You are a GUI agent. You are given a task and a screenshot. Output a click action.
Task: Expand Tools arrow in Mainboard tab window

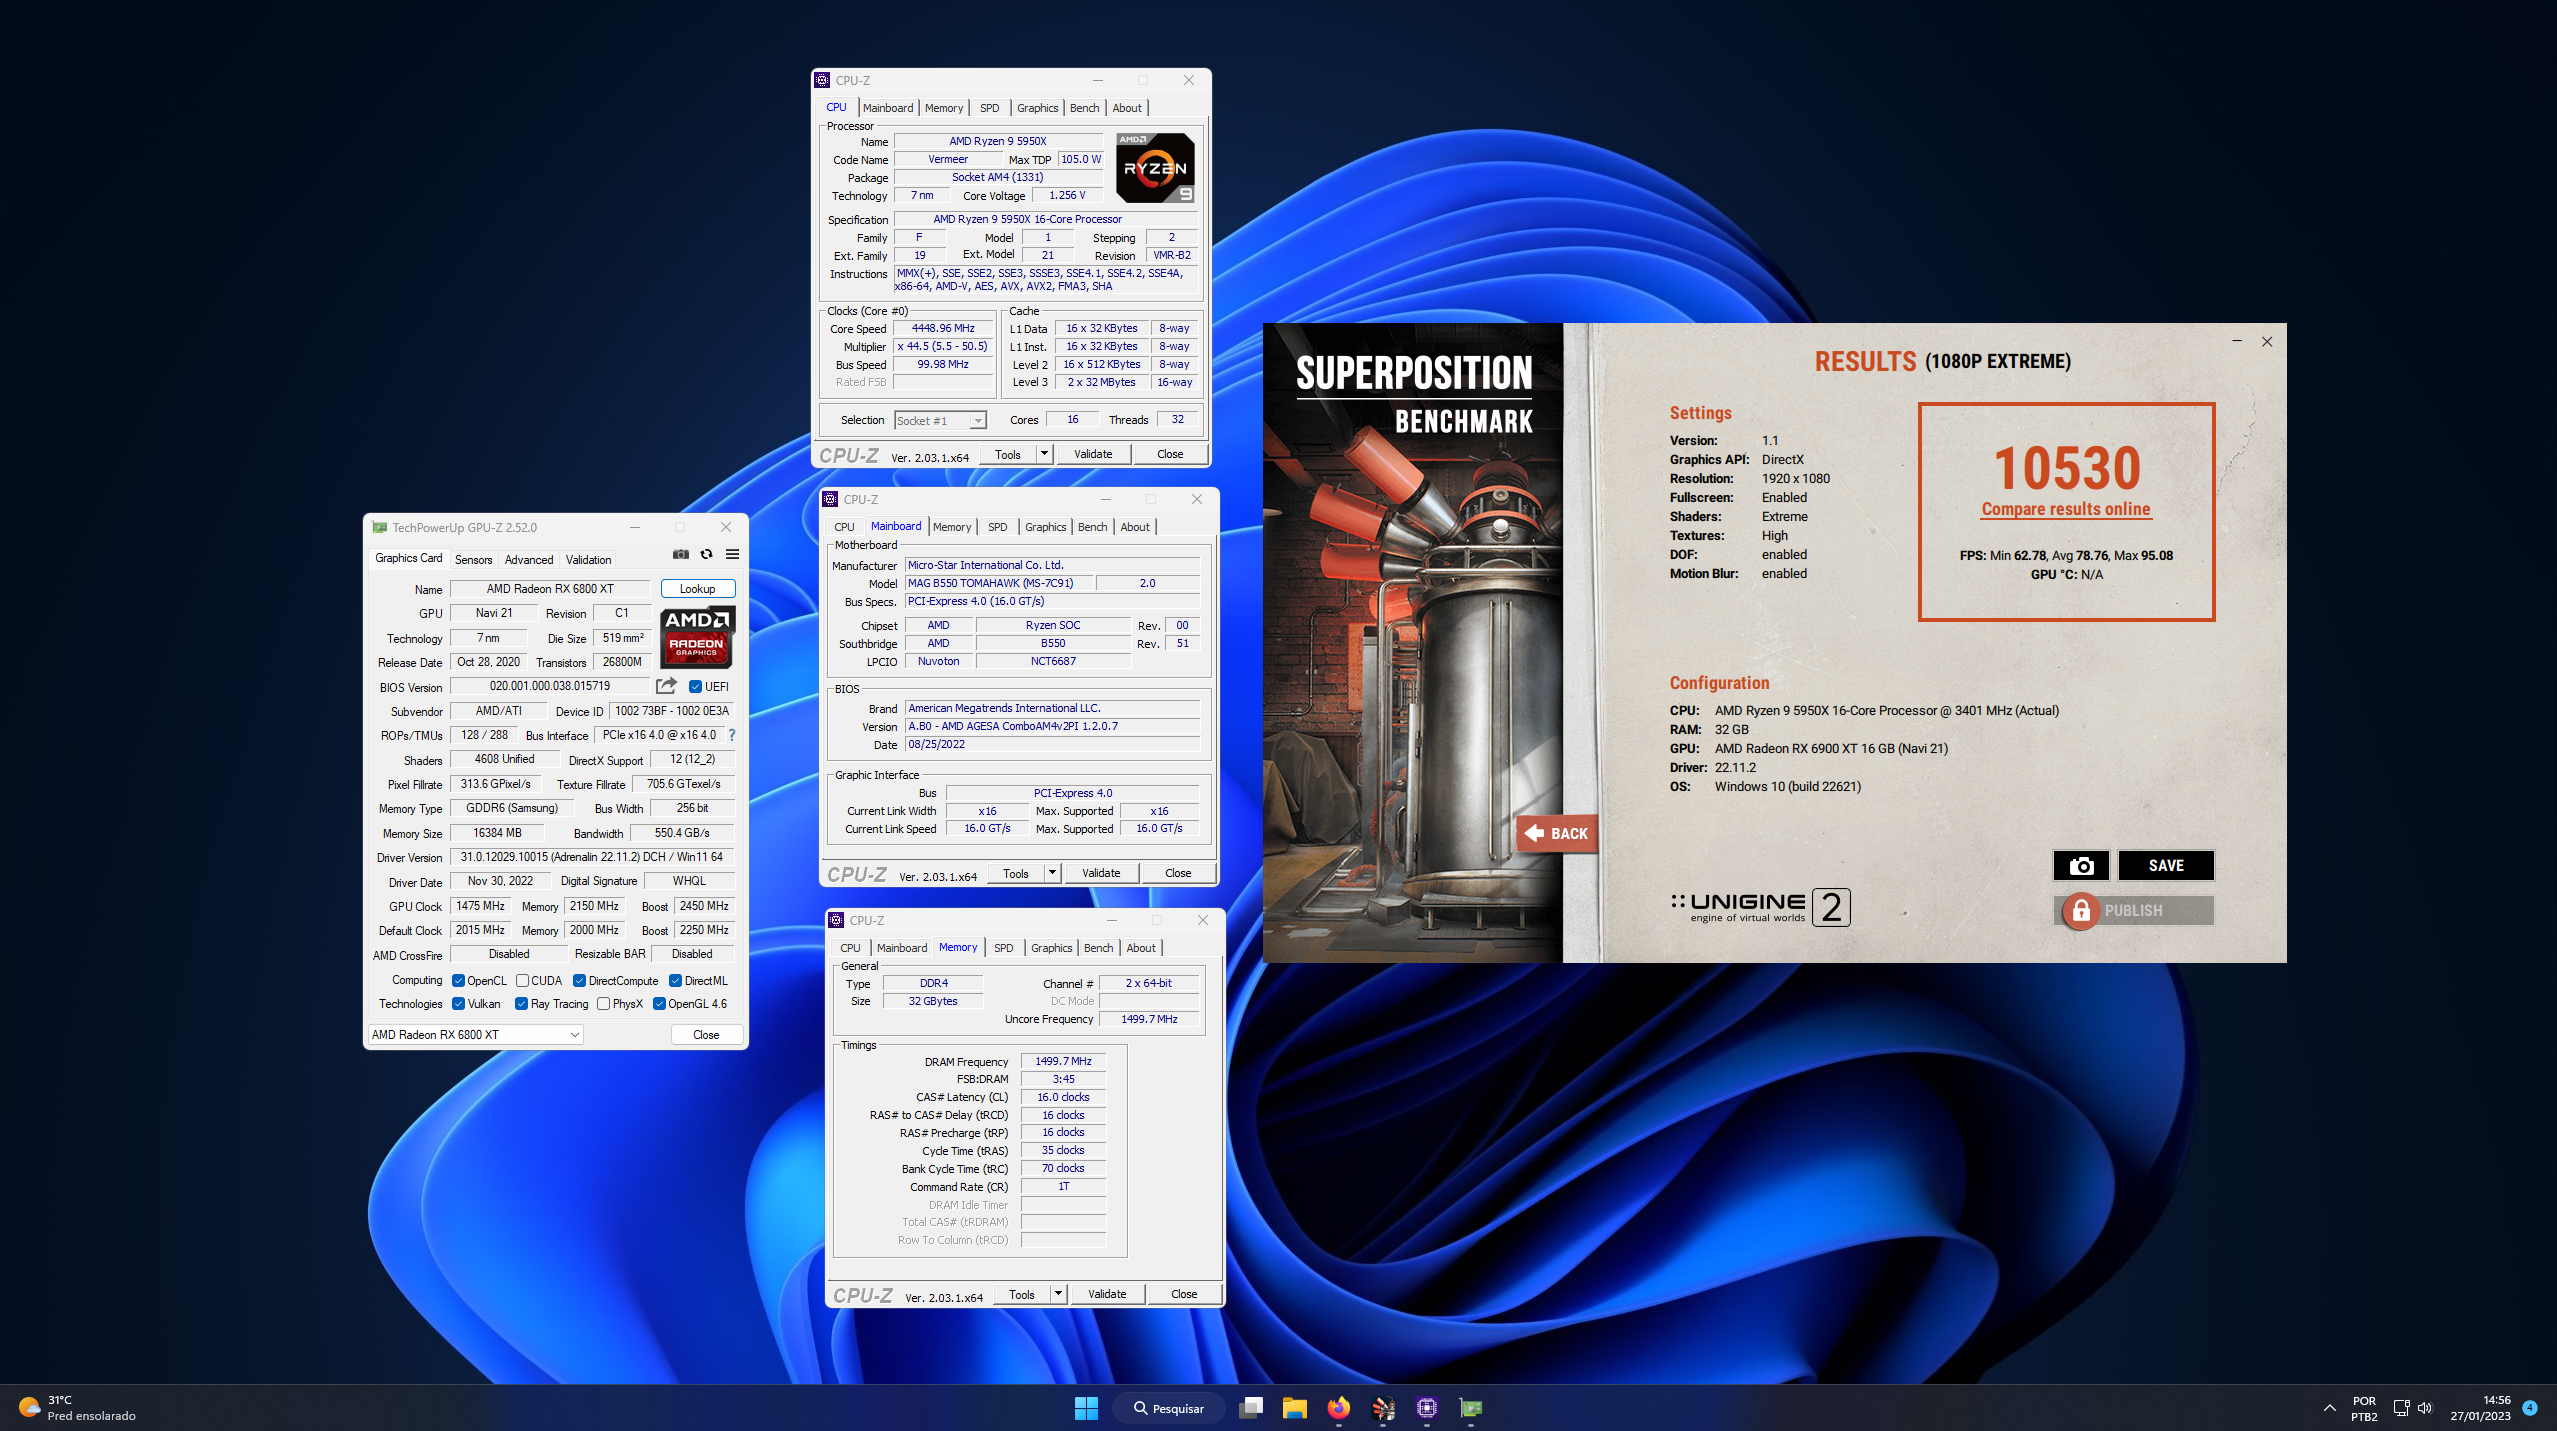[x=1052, y=873]
